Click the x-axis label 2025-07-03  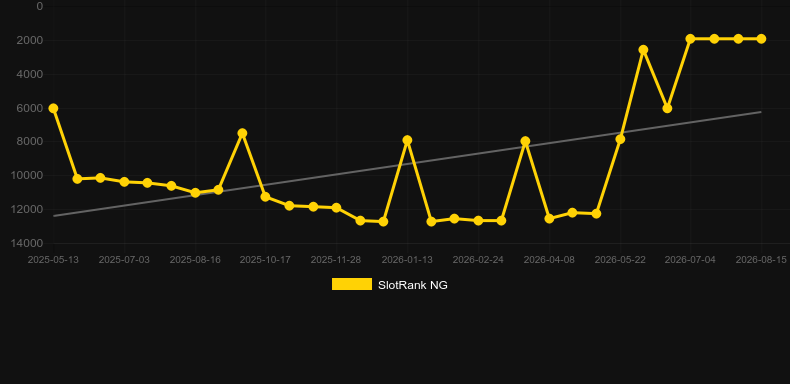(x=124, y=260)
